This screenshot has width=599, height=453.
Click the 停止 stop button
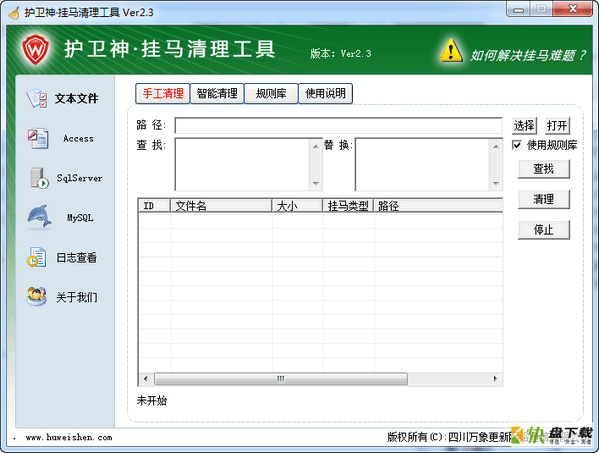point(544,230)
